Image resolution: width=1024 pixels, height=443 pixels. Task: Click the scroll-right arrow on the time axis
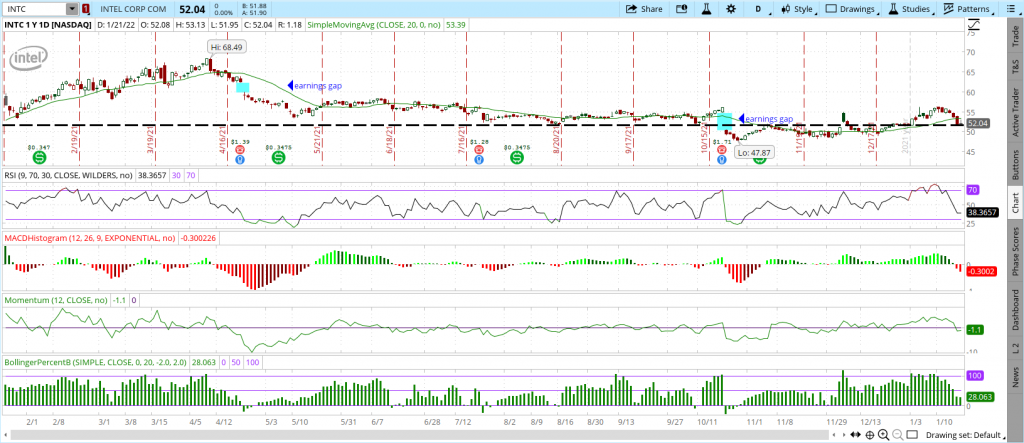[x=842, y=435]
